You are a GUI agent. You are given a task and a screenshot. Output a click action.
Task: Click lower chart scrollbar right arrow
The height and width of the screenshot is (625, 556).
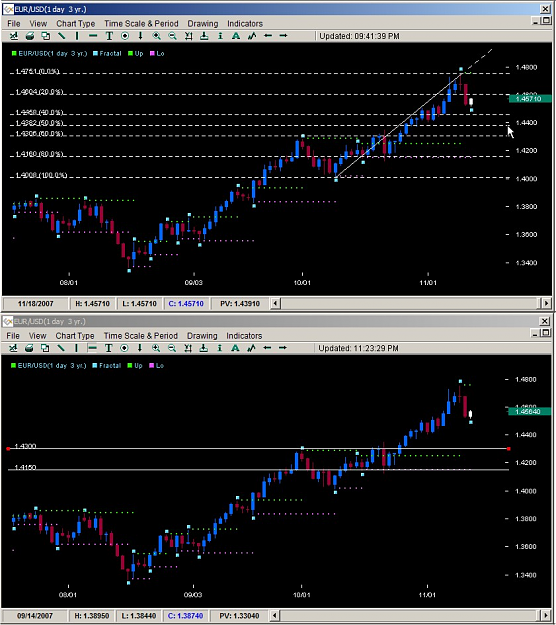pyautogui.click(x=546, y=616)
